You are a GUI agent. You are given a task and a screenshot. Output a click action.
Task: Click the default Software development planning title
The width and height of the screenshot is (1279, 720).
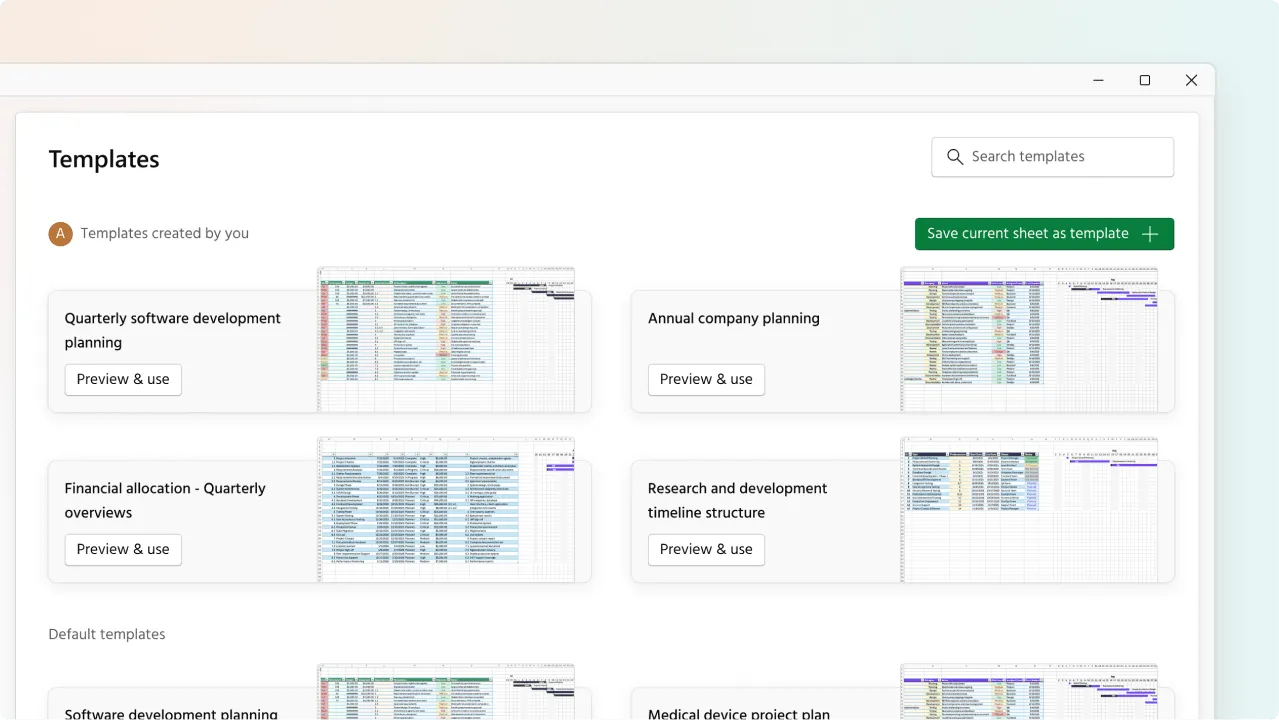[x=171, y=713]
